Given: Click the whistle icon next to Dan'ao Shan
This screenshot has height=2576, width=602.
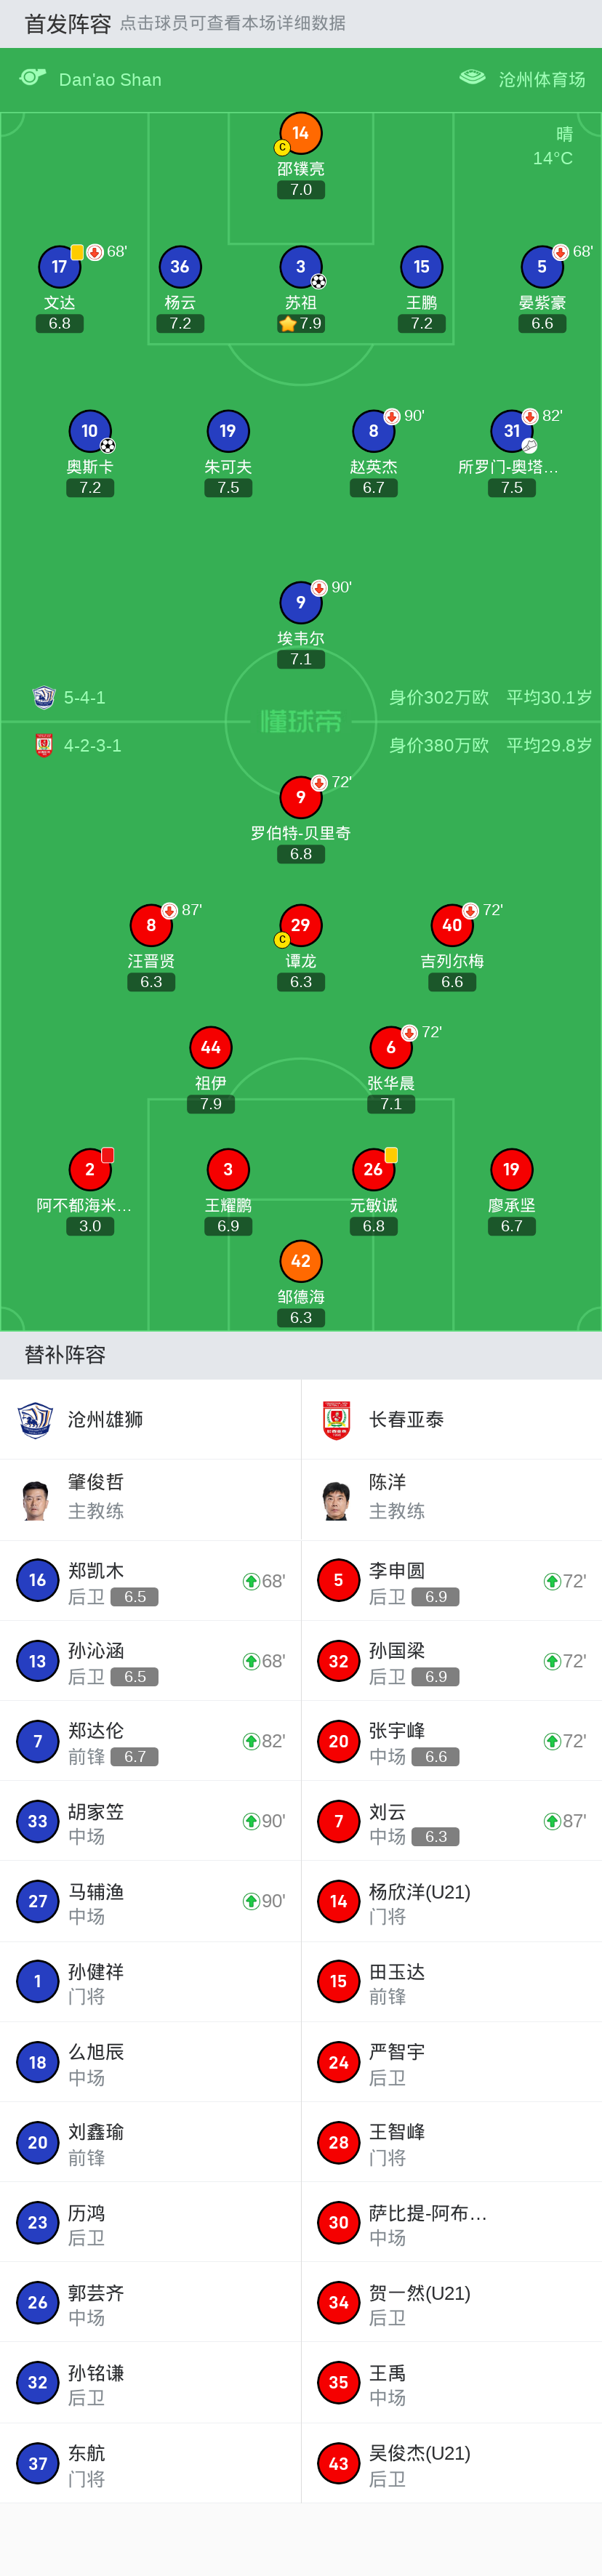Looking at the screenshot, I should (x=34, y=78).
